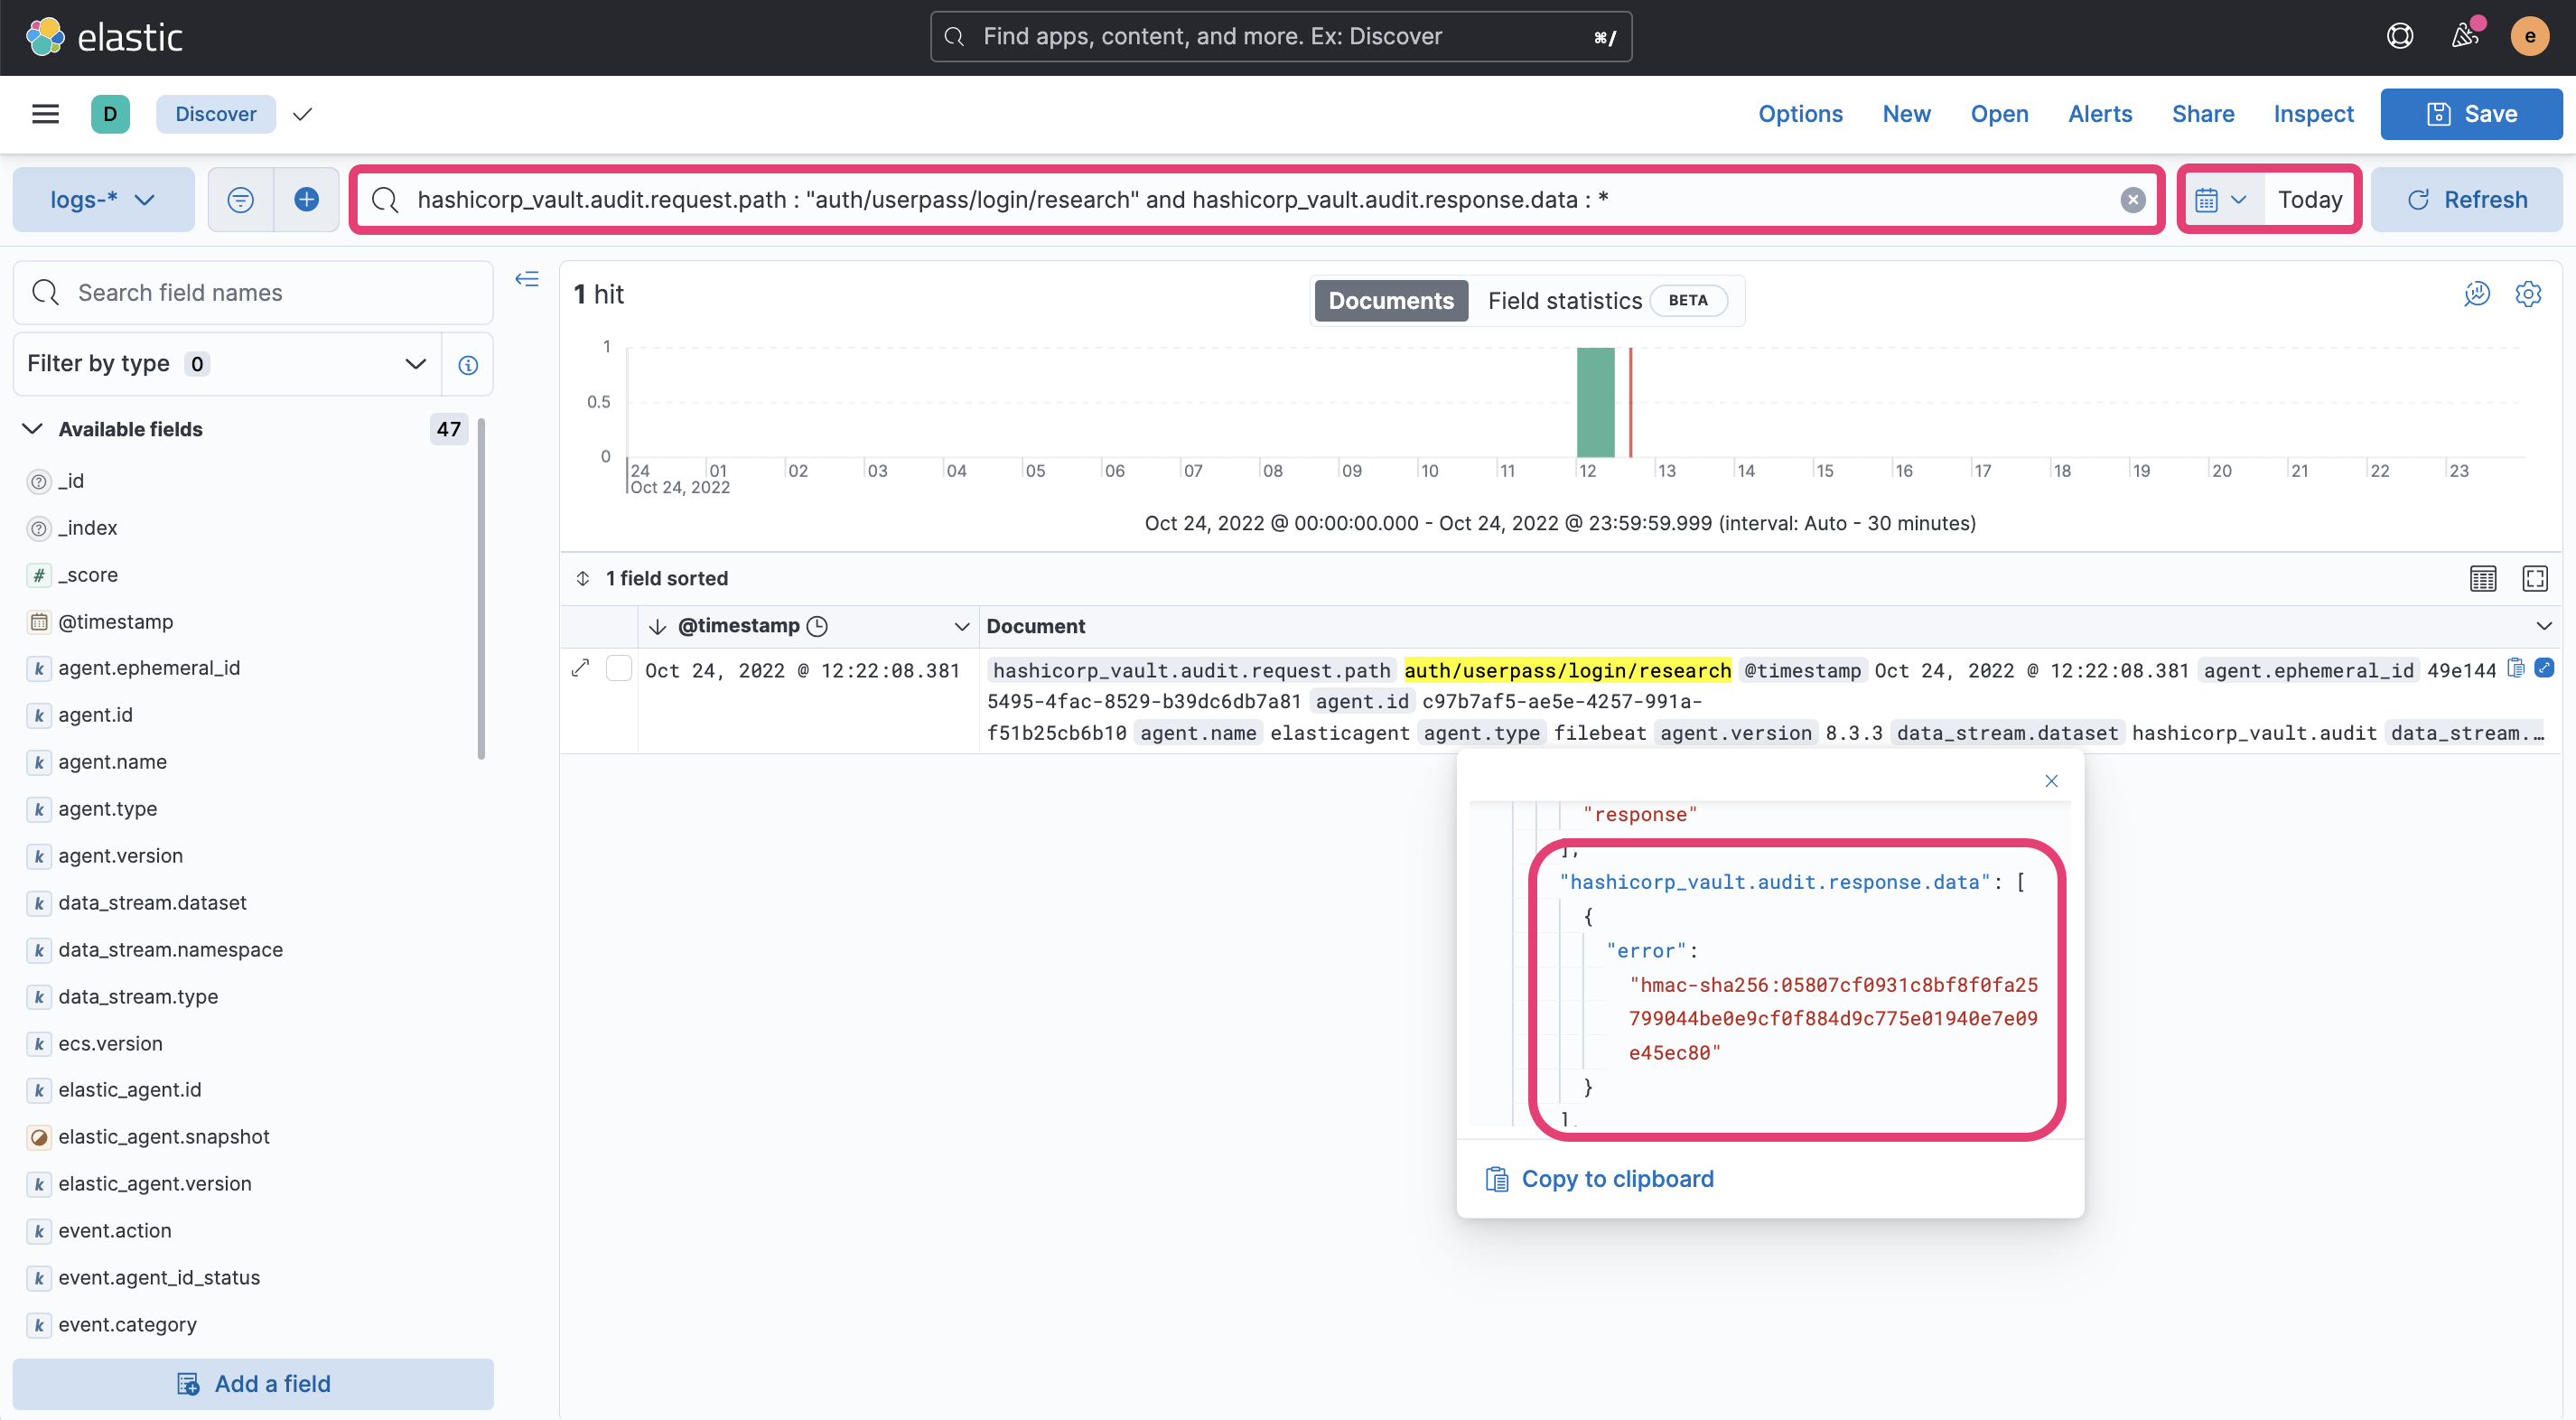
Task: Add a filter with plus icon
Action: tap(307, 200)
